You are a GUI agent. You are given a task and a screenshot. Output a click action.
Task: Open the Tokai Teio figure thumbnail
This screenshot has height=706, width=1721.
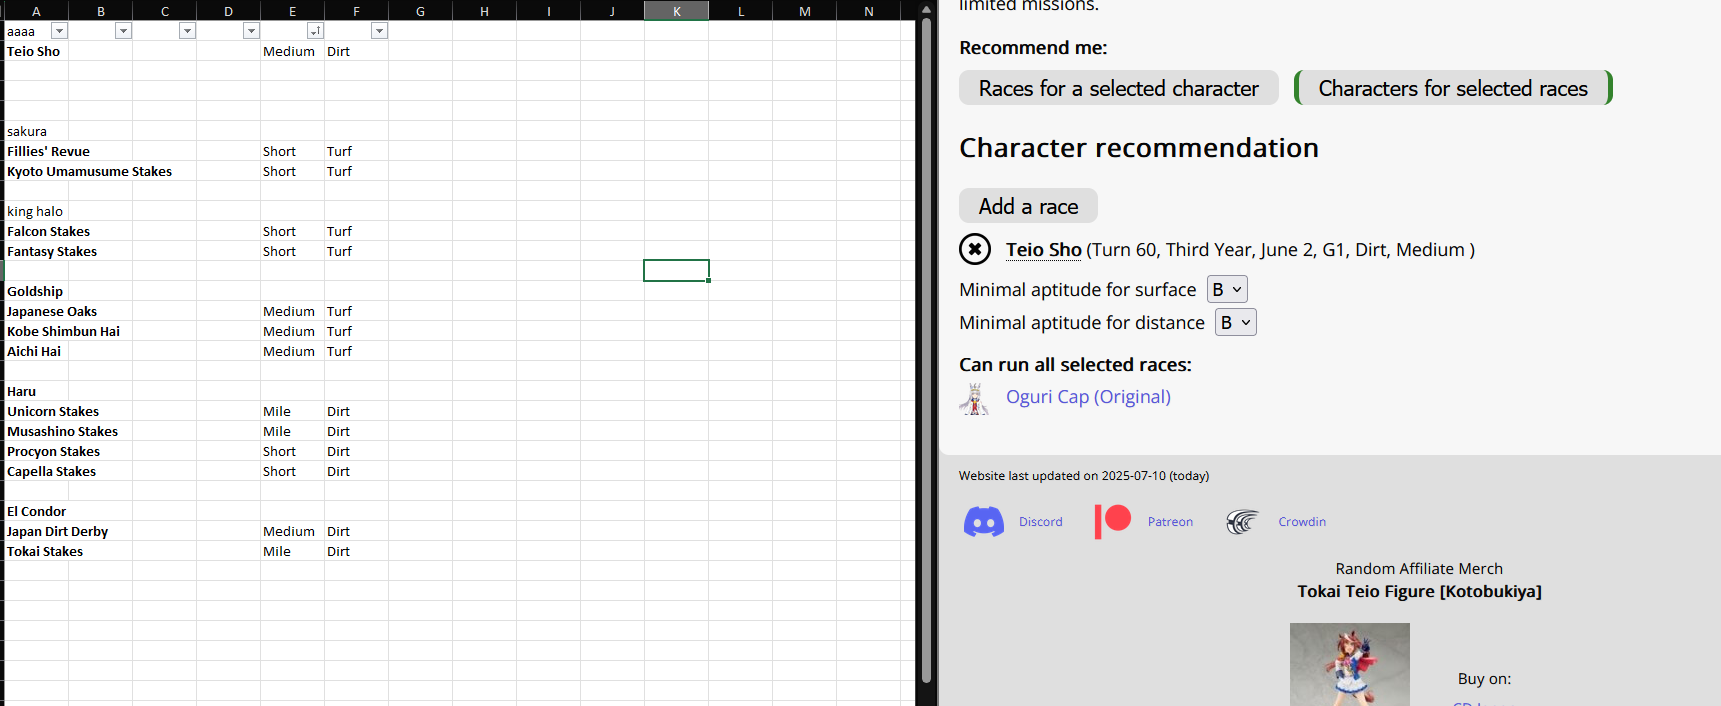coord(1349,664)
